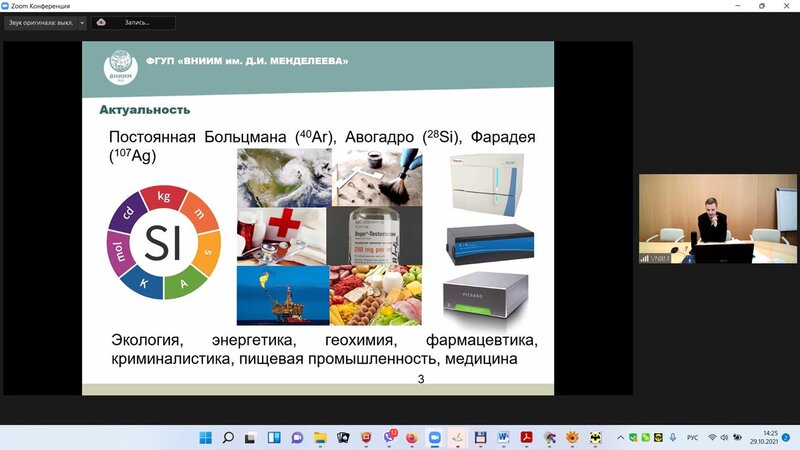This screenshot has height=450, width=800.
Task: Open taskbar search magnifier
Action: click(228, 437)
